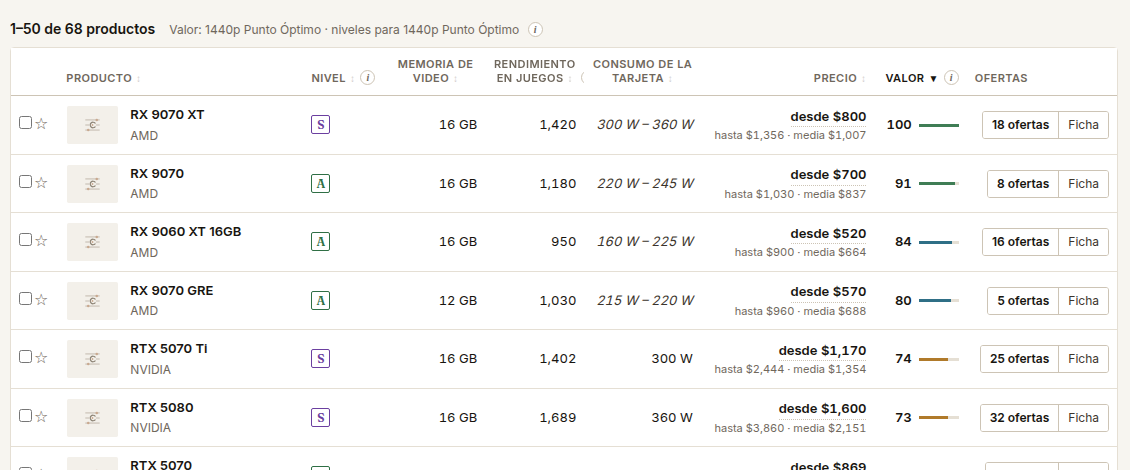The height and width of the screenshot is (470, 1130).
Task: Star the RTX 5080 product
Action: 41,416
